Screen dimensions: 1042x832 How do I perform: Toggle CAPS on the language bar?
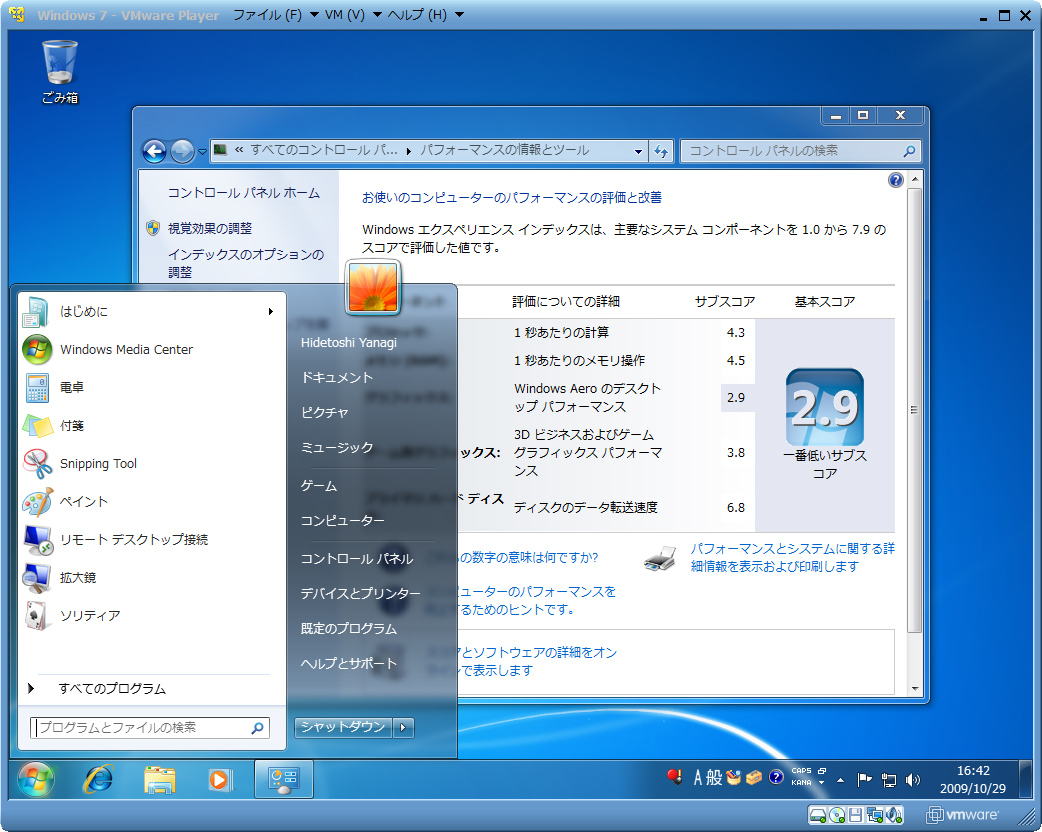(800, 771)
